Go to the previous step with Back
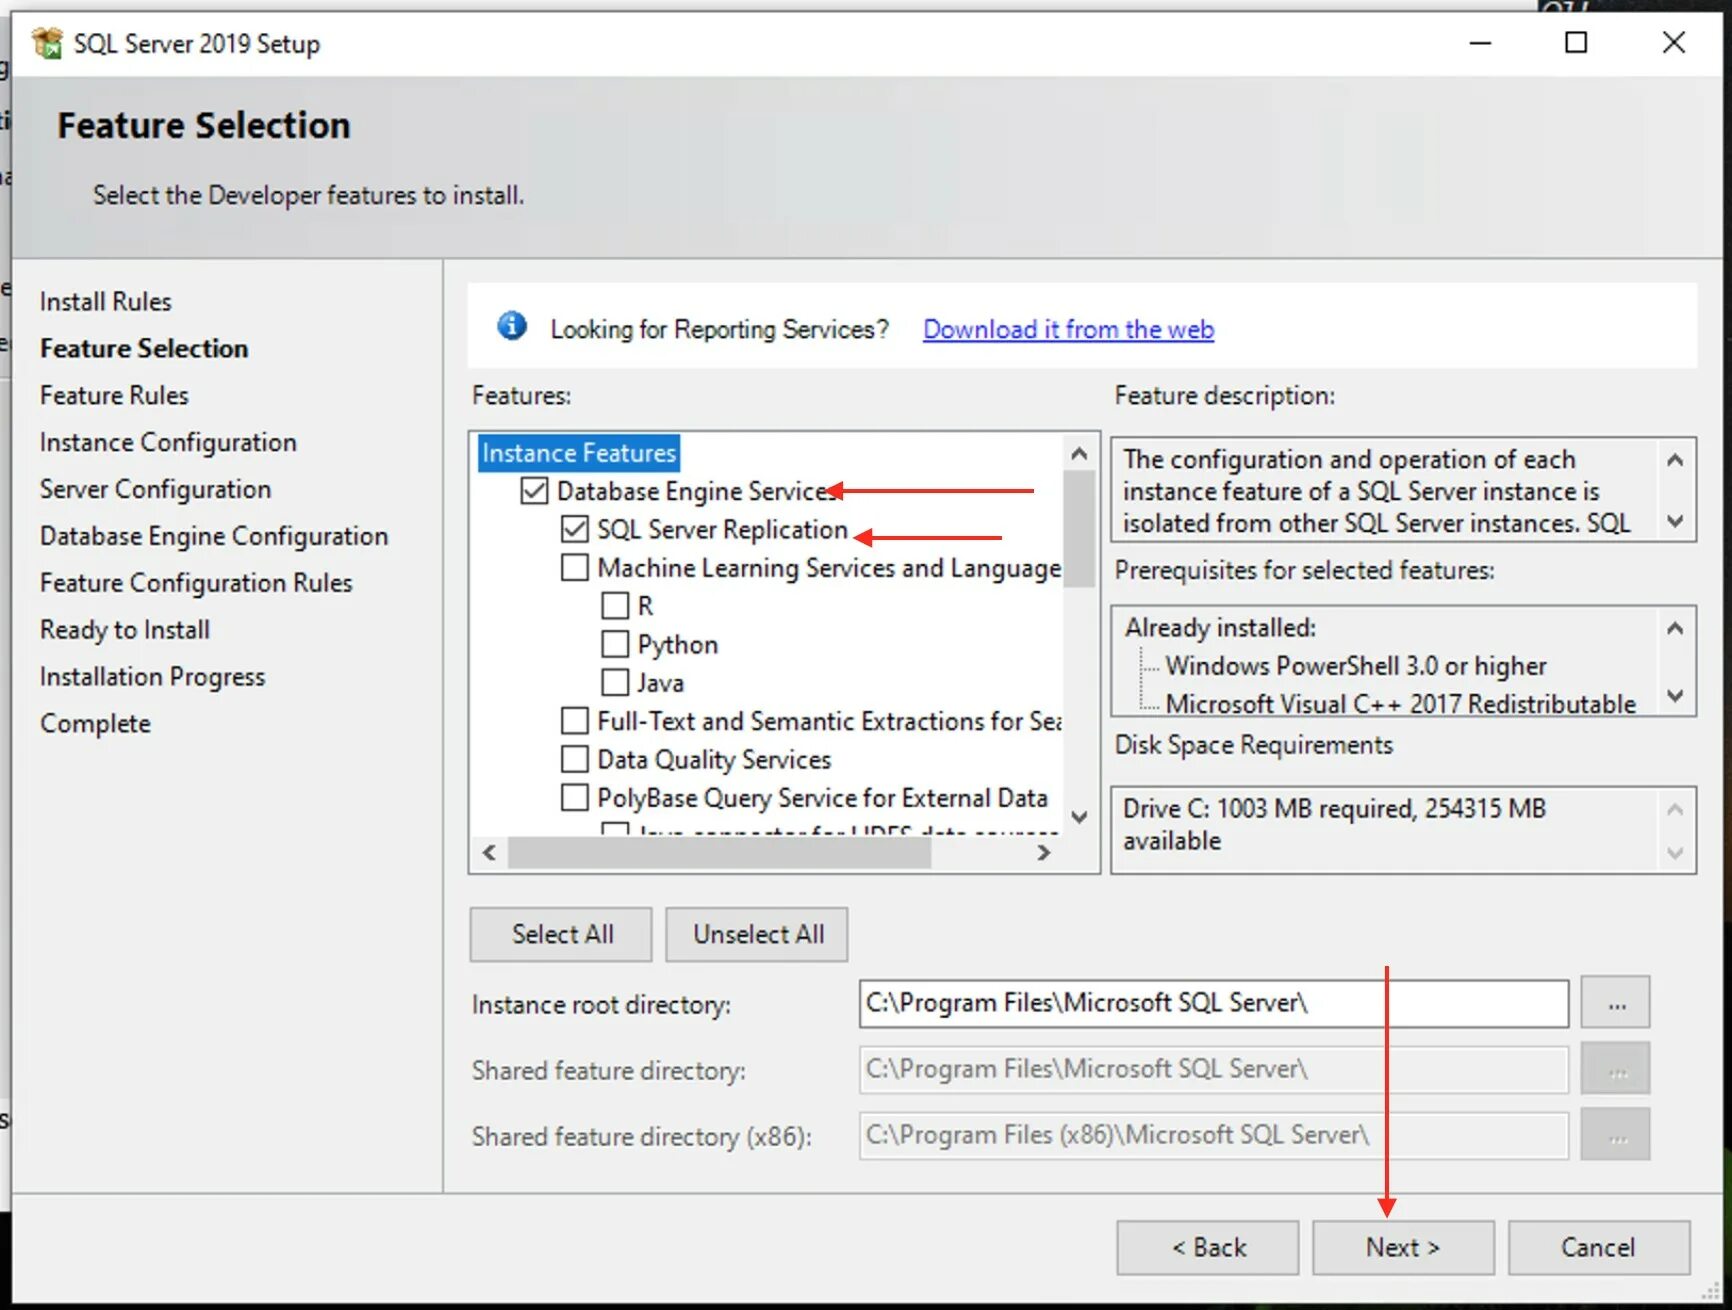 [1208, 1248]
